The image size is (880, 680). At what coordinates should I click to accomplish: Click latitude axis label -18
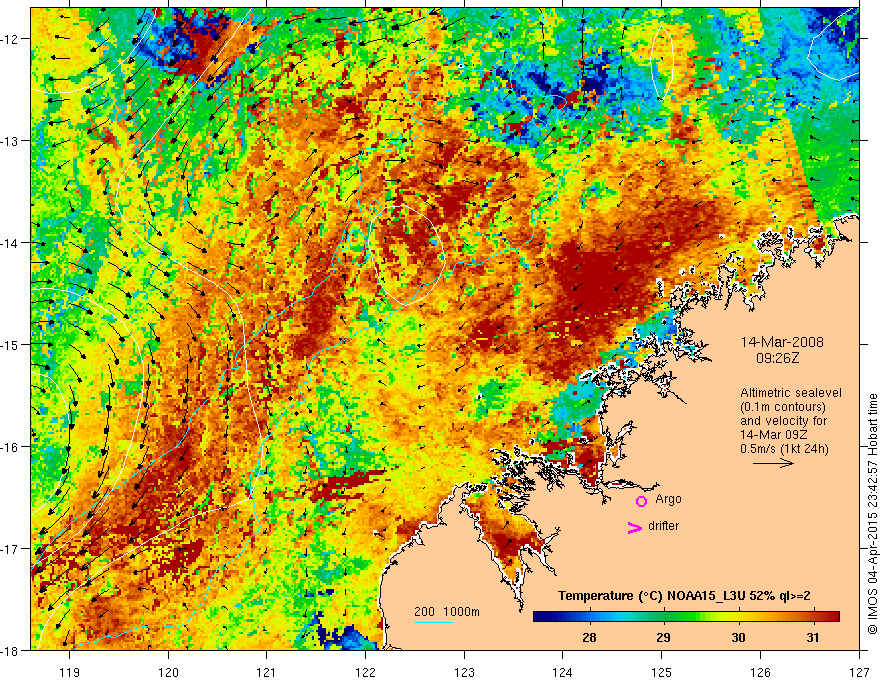tap(10, 651)
